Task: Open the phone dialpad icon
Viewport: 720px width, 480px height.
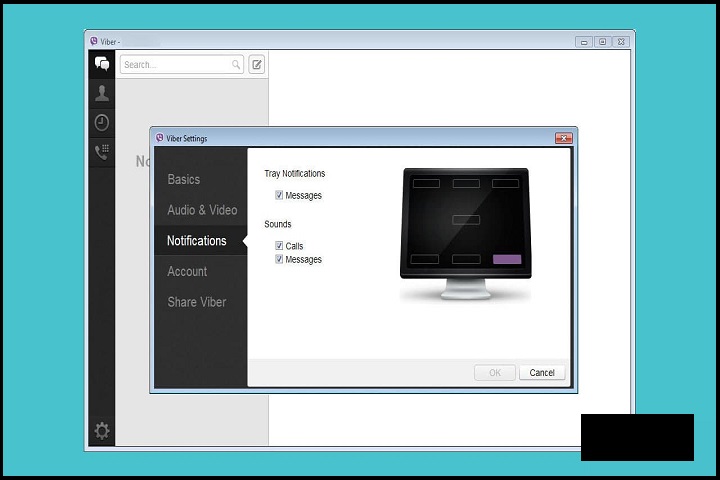Action: point(102,152)
